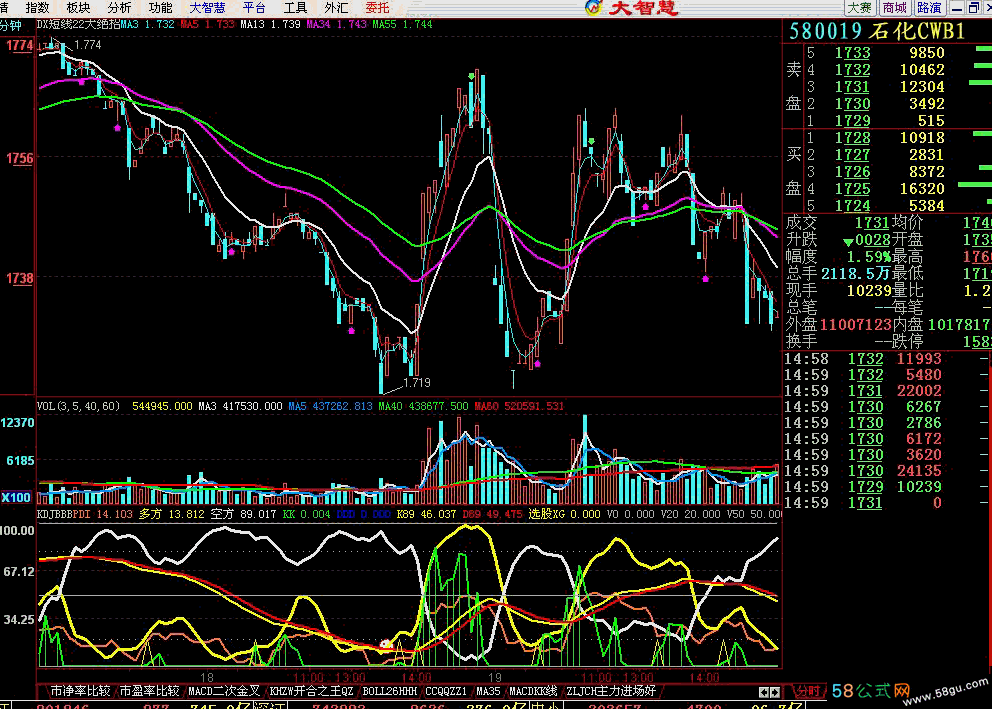Click the 1.774 high price marker
This screenshot has width=992, height=709.
point(87,45)
